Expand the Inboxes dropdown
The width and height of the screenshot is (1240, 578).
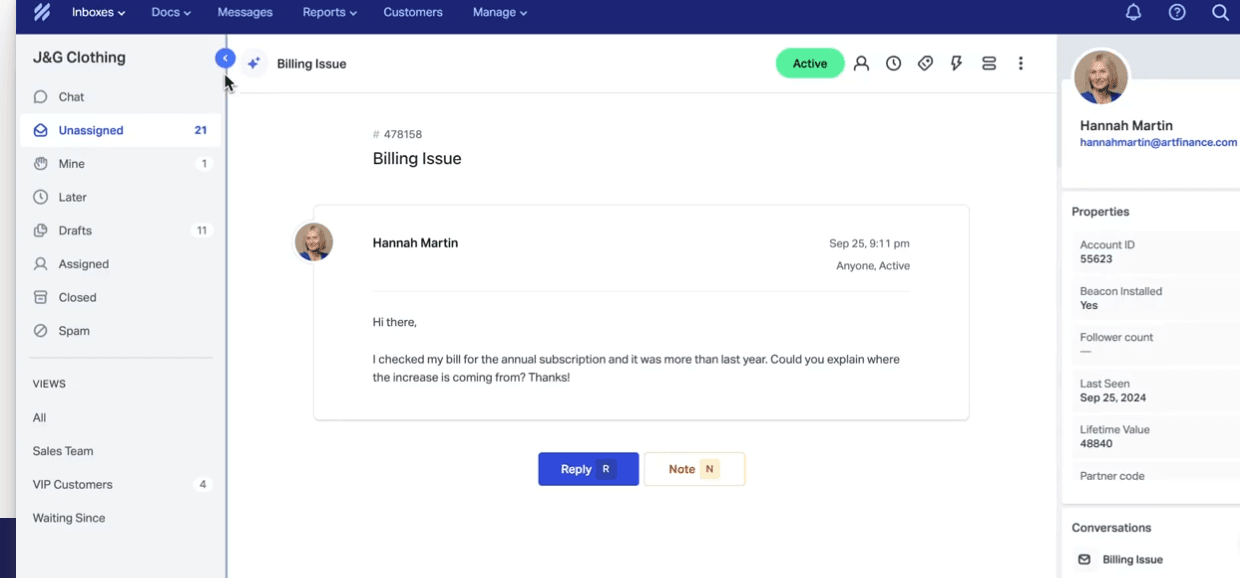(97, 12)
